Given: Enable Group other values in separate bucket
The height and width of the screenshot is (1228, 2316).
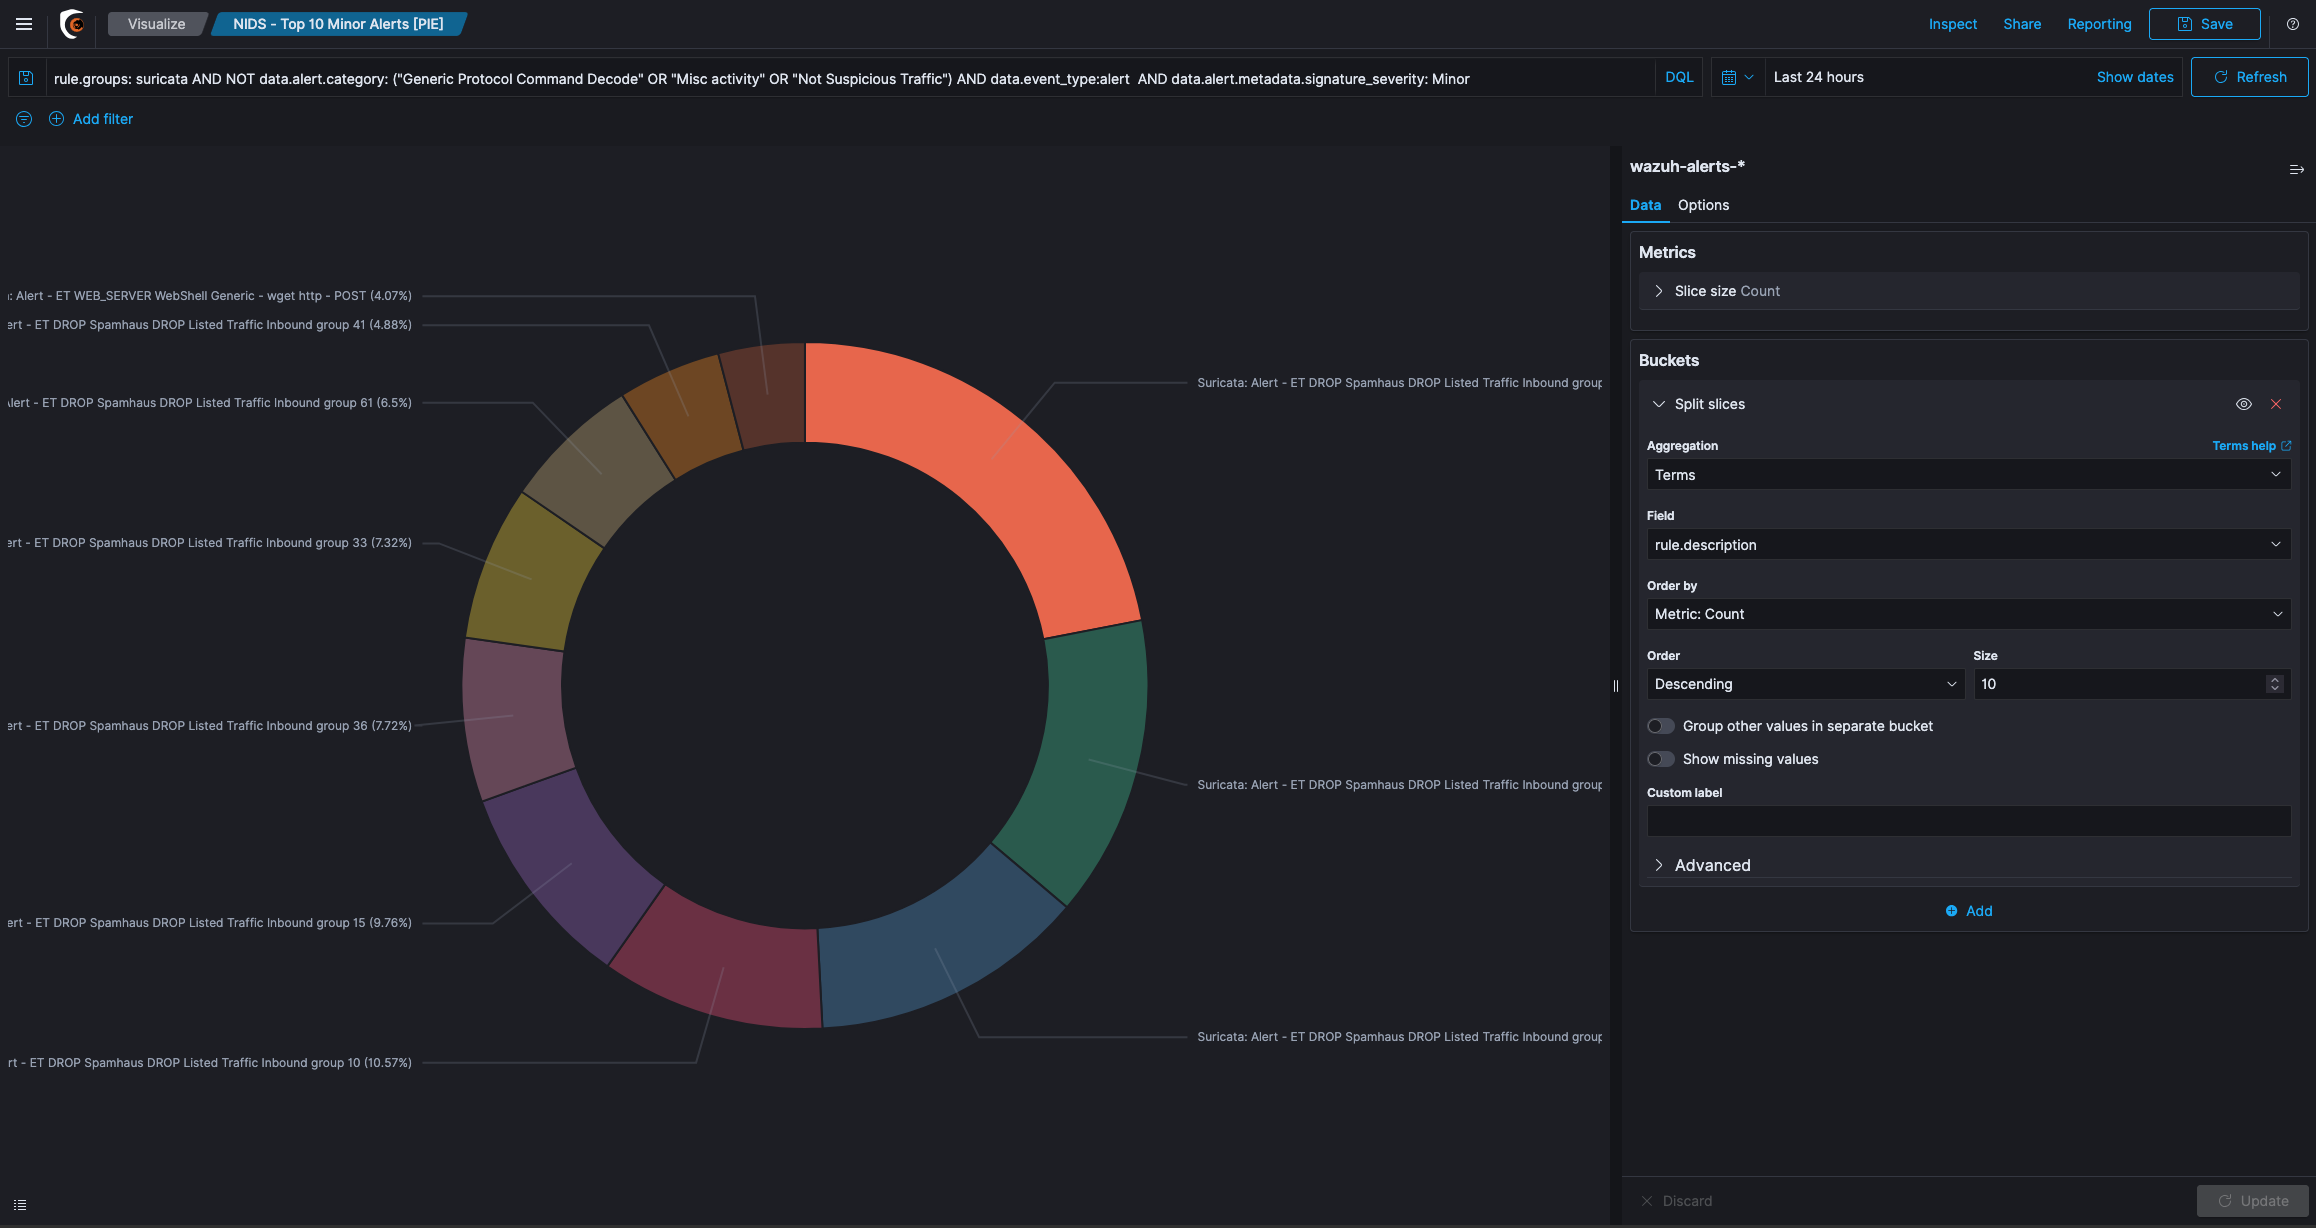Looking at the screenshot, I should coord(1661,726).
